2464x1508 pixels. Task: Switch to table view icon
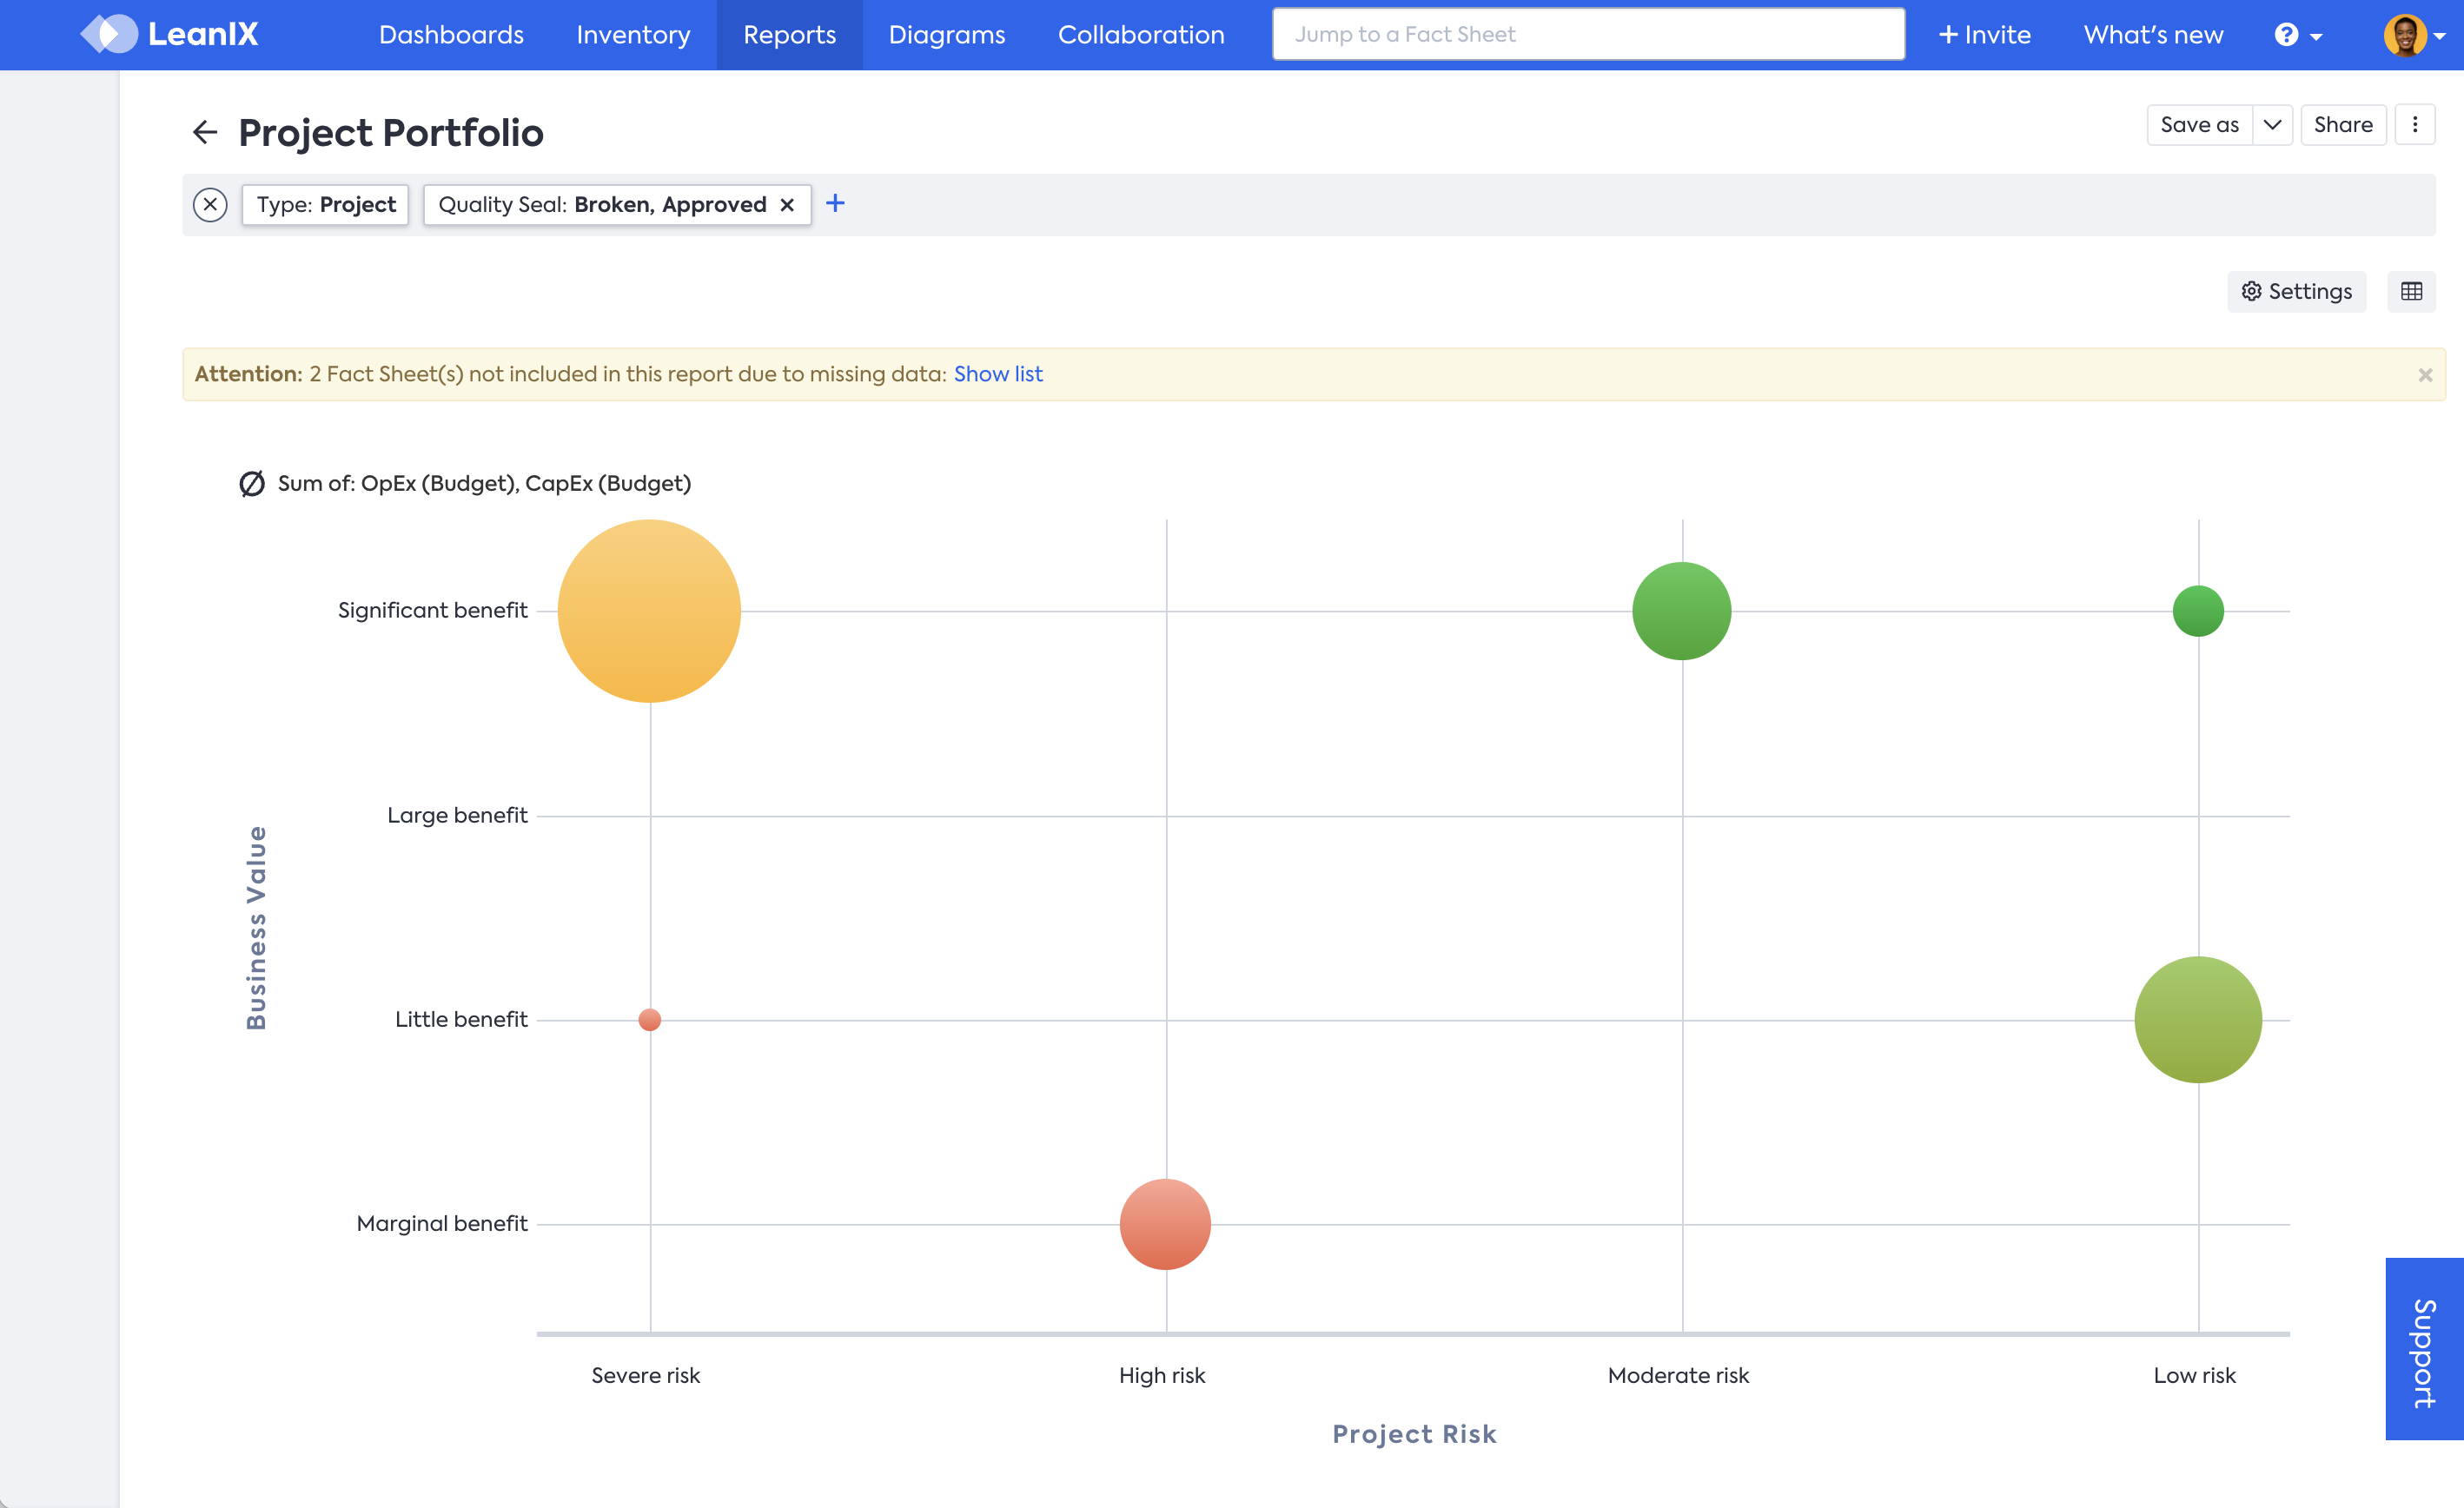[x=2411, y=291]
